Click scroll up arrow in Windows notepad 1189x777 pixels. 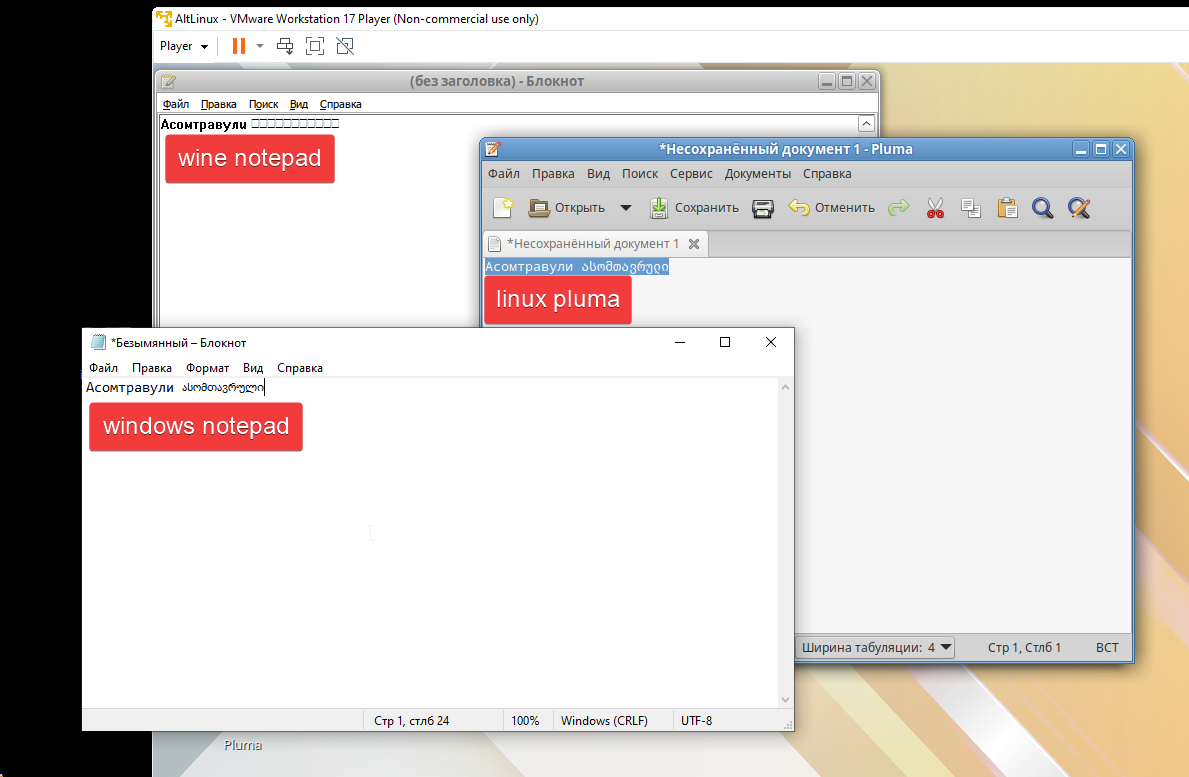[x=786, y=387]
